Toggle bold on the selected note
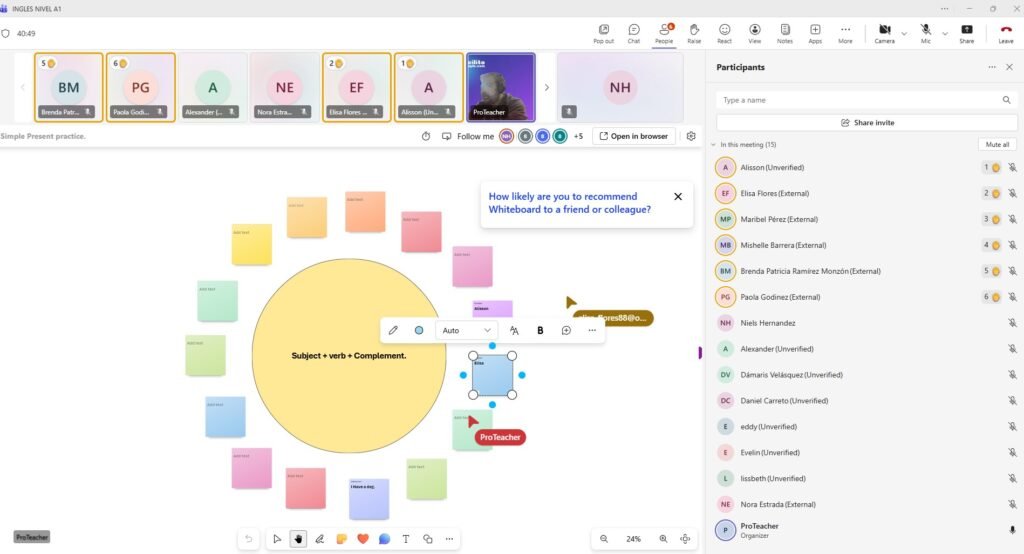This screenshot has height=554, width=1024. pos(540,330)
